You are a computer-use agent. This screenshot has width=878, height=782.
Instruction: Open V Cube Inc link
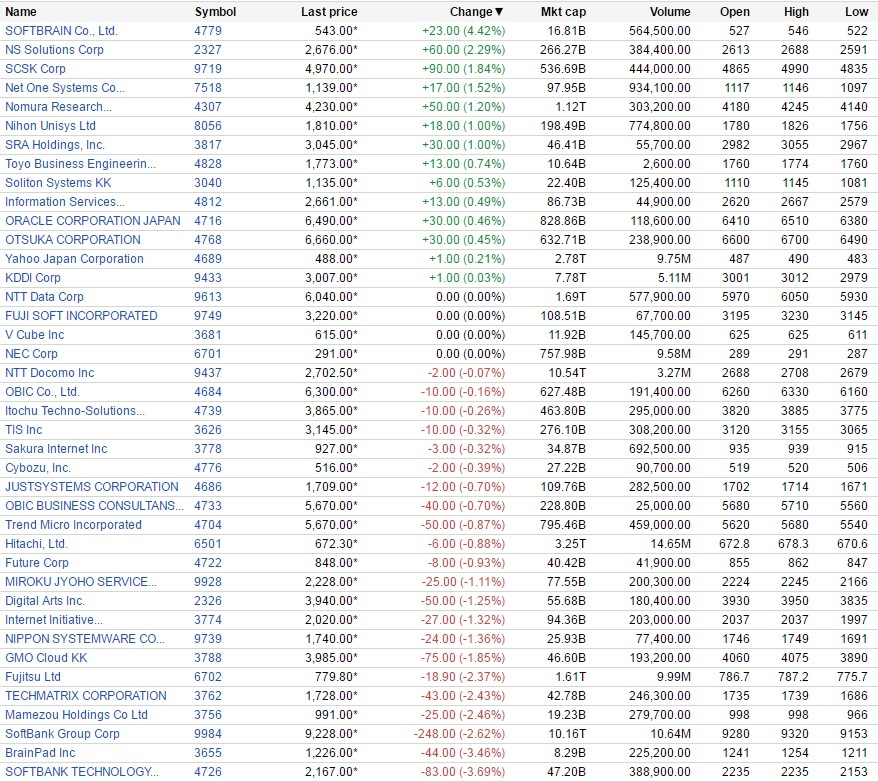(35, 335)
